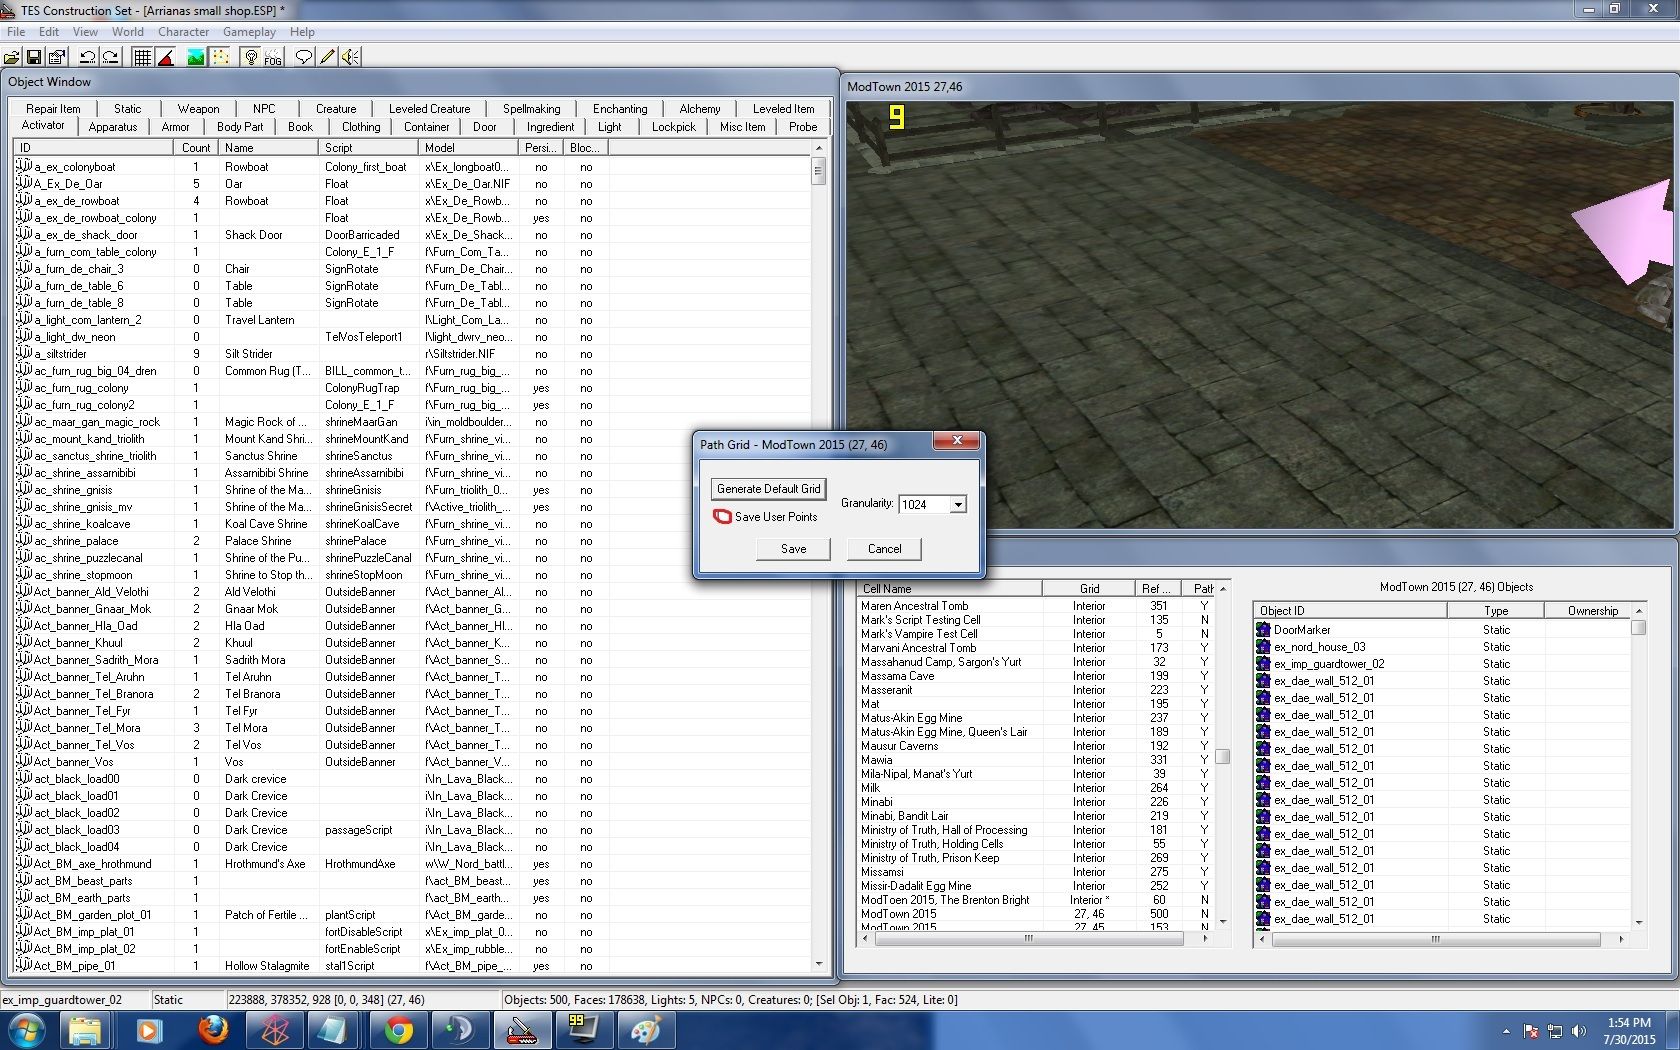The width and height of the screenshot is (1680, 1050).
Task: Click Generate Default Grid button
Action: (x=768, y=489)
